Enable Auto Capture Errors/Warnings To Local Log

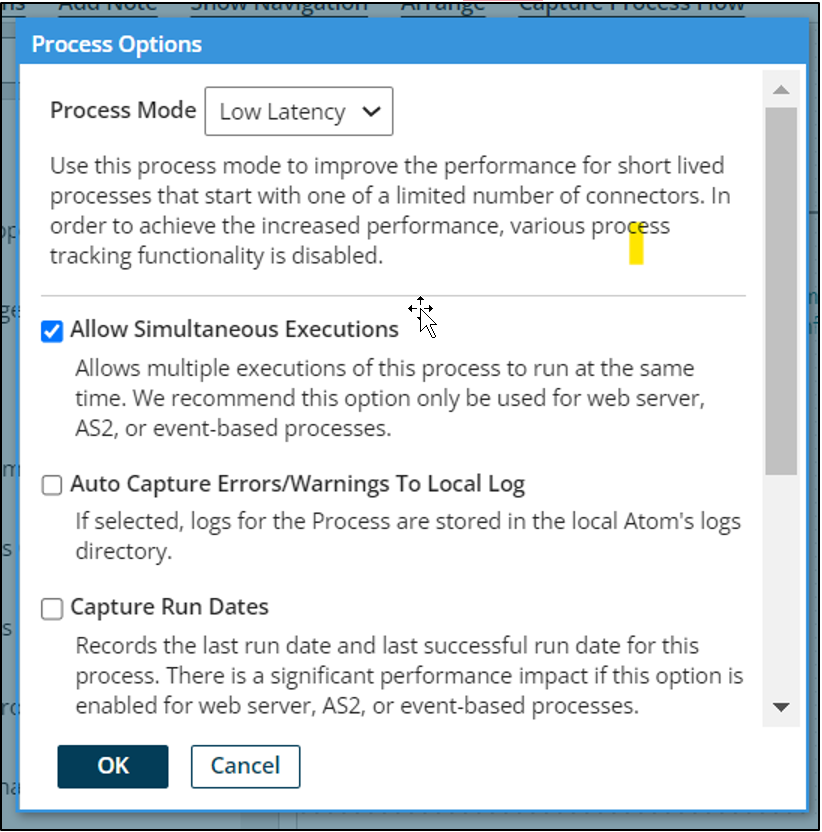click(51, 485)
